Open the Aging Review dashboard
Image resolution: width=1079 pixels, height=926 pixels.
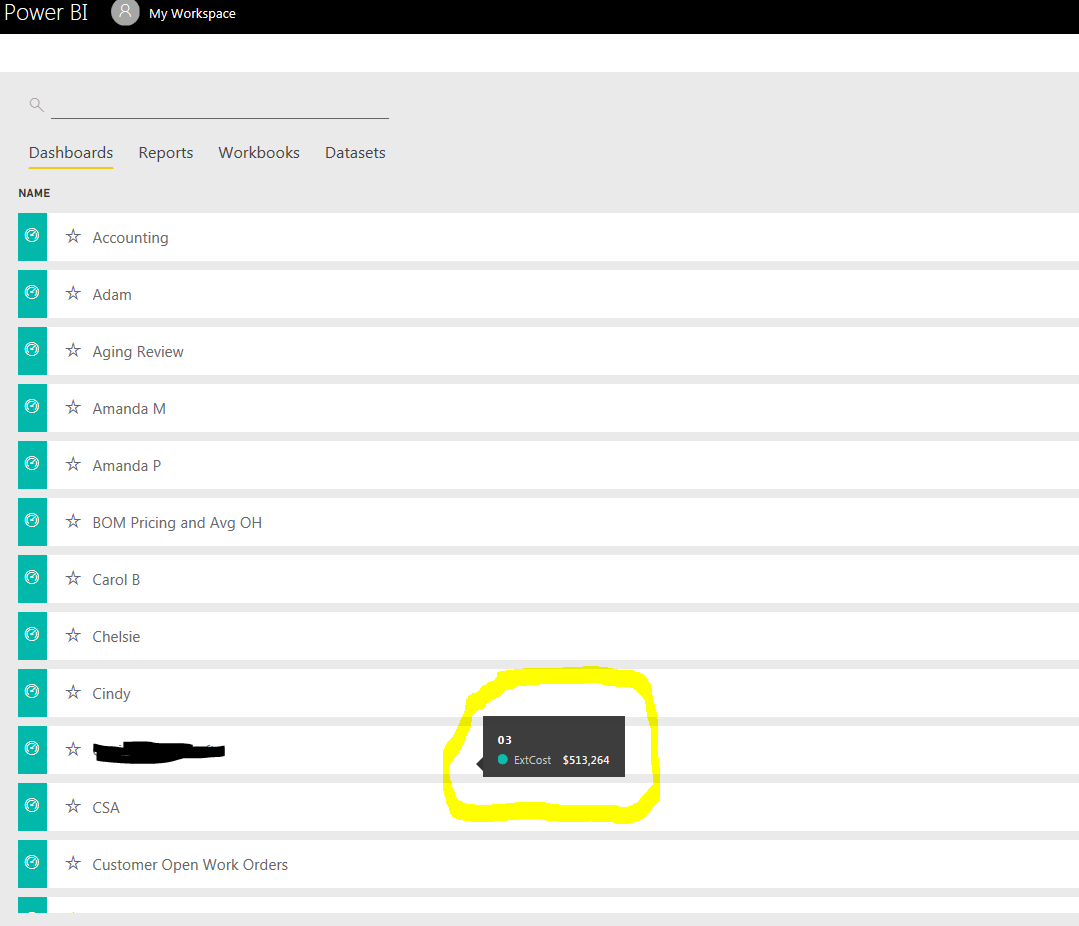tap(138, 352)
